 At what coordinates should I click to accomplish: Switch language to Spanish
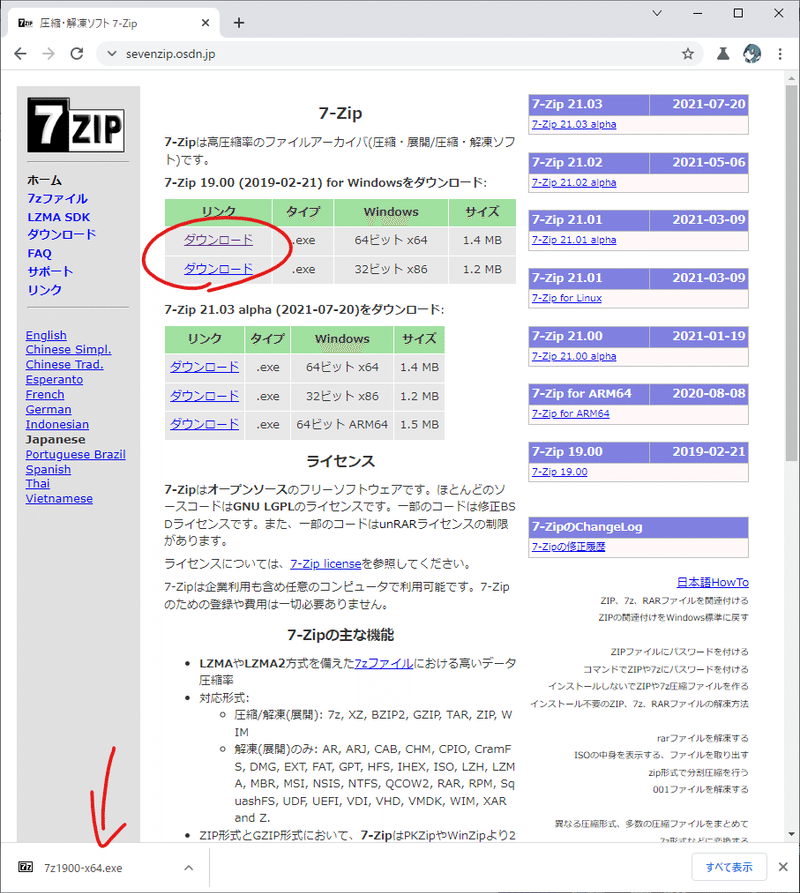pyautogui.click(x=48, y=469)
